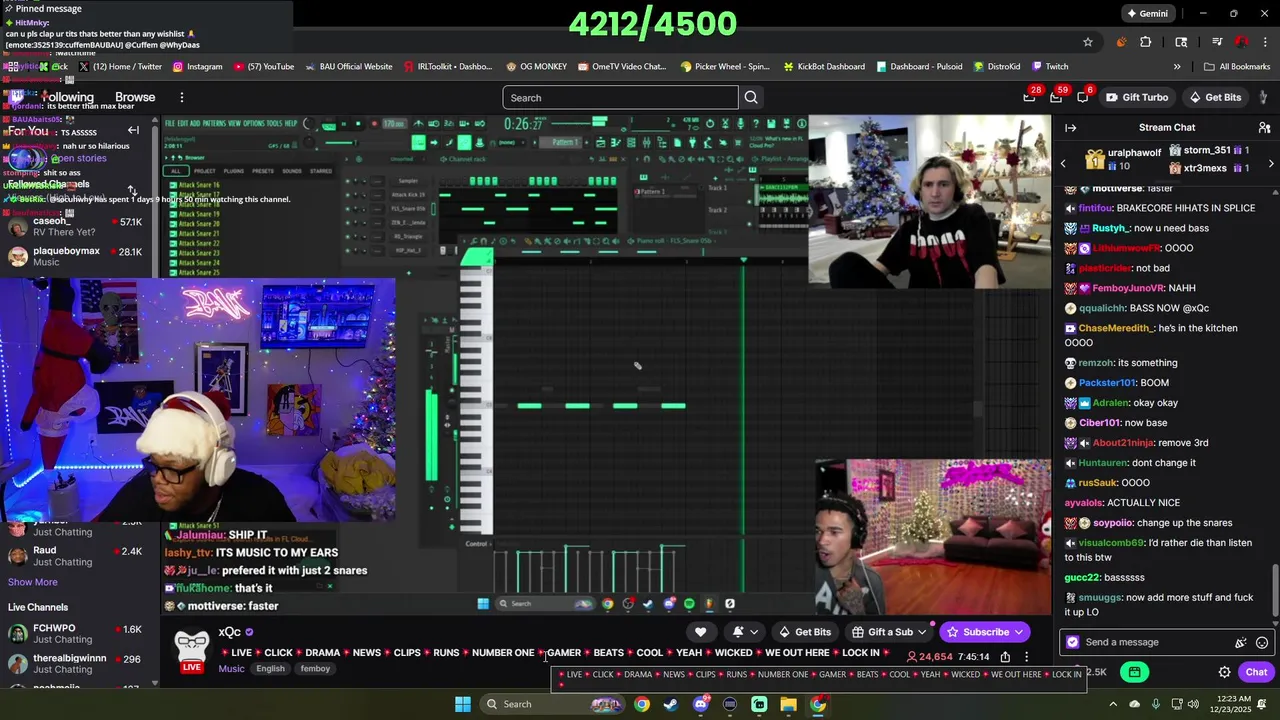
Task: Open Twitch bookmark in bookmarks bar
Action: coord(1049,67)
